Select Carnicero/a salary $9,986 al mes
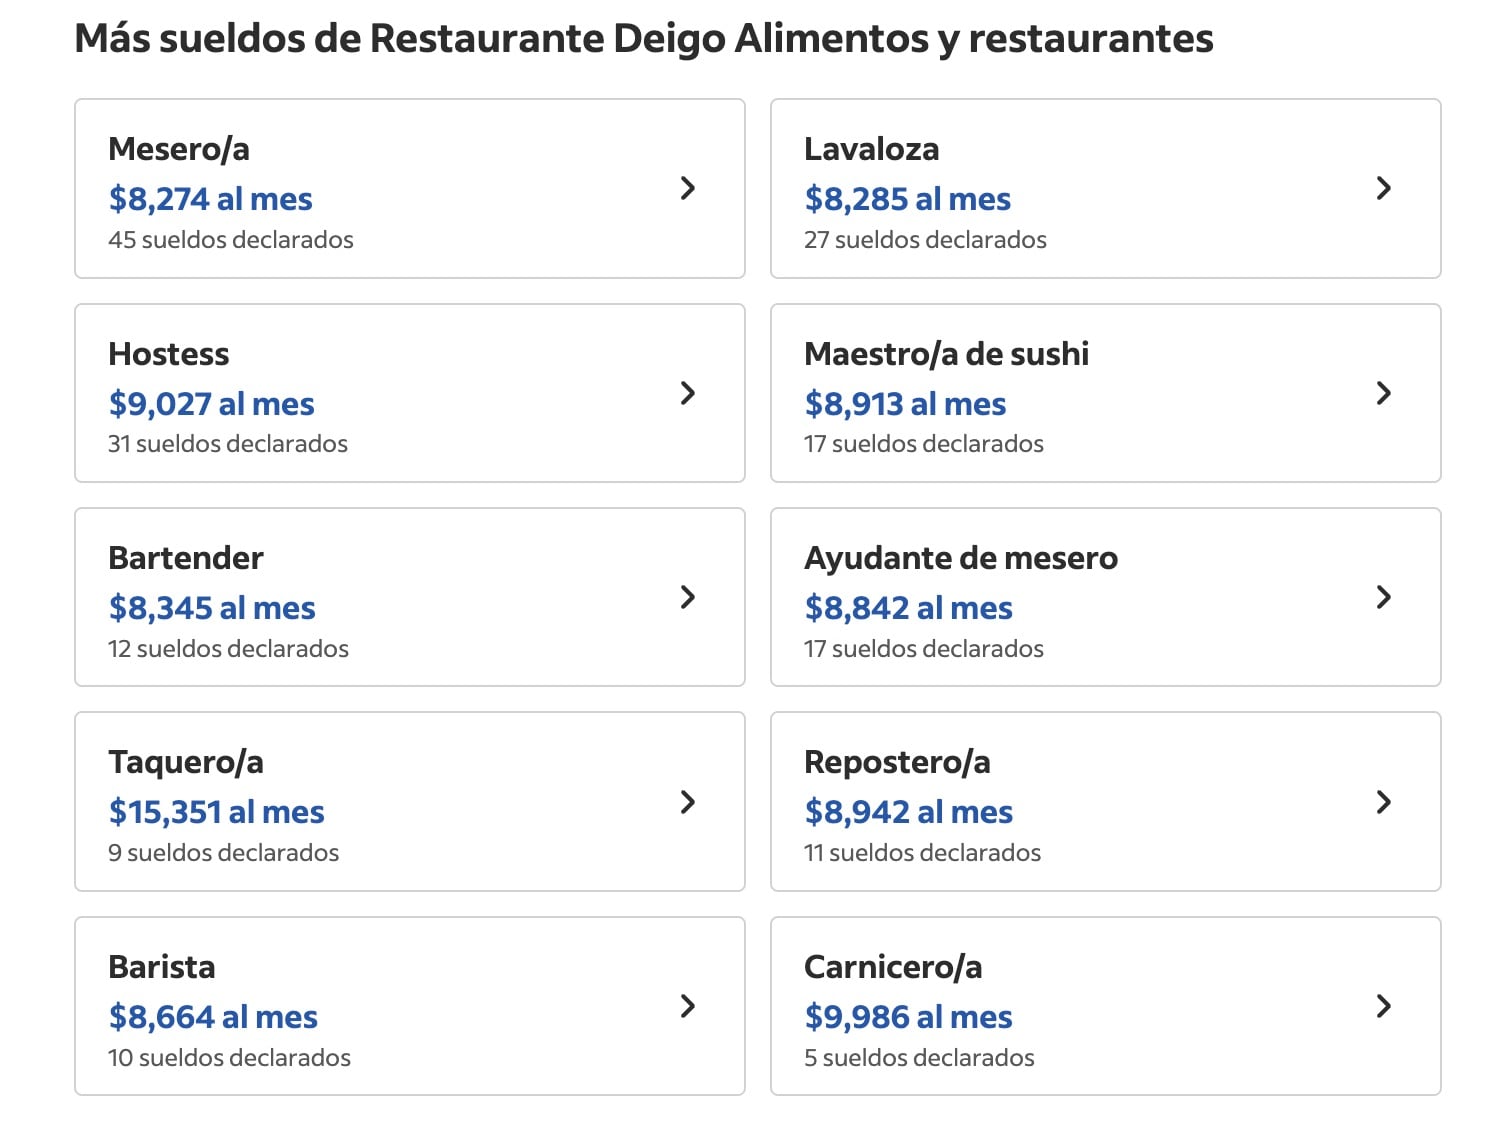This screenshot has width=1490, height=1148. (908, 1017)
